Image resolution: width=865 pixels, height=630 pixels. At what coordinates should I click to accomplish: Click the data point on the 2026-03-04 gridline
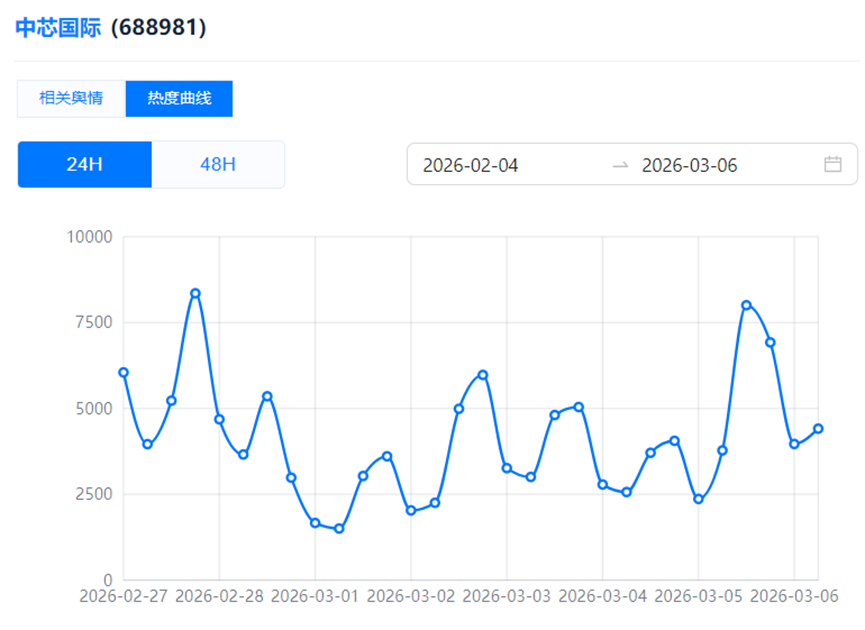click(x=603, y=484)
